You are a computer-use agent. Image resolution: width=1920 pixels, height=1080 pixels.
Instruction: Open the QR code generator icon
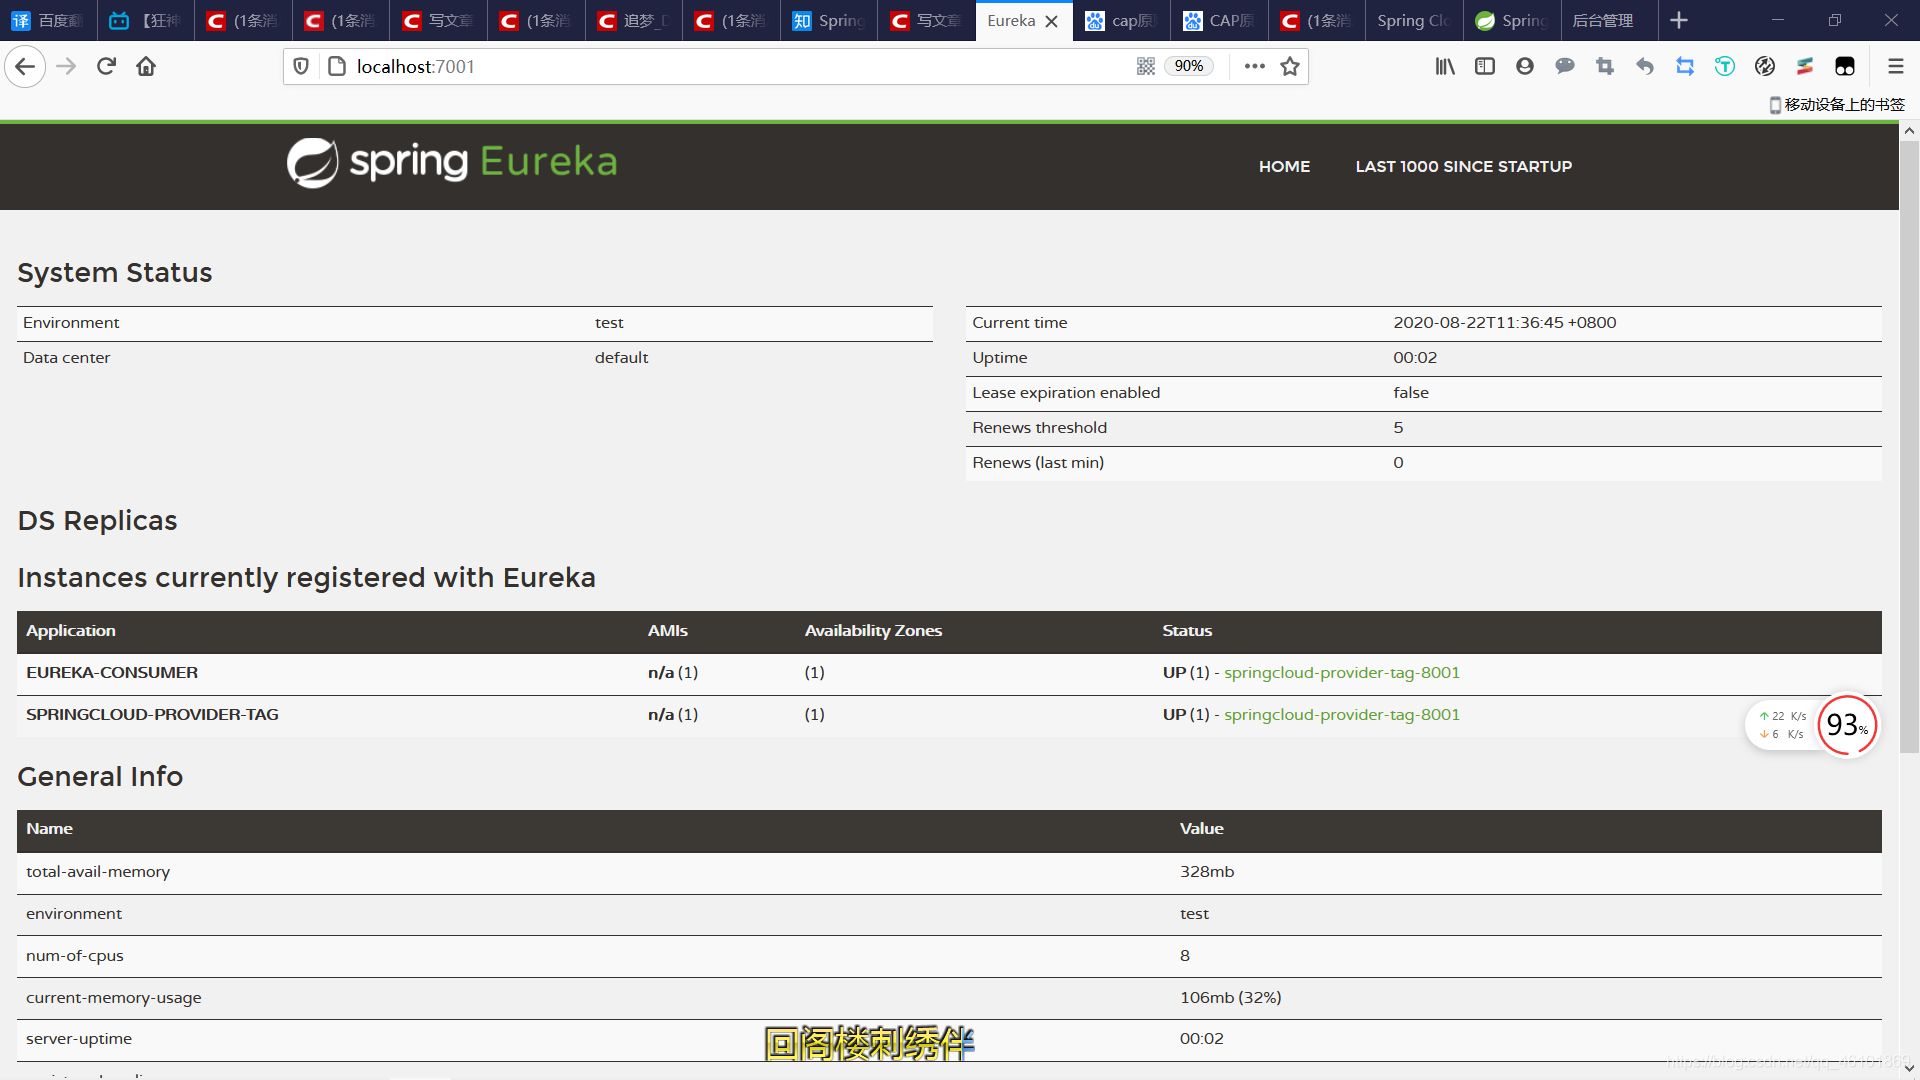1146,66
